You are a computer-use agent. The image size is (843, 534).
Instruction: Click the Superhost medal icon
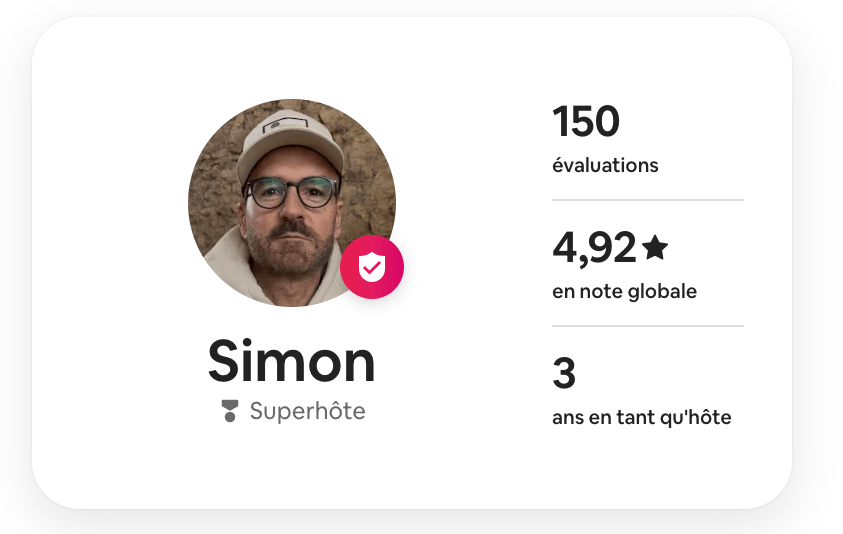click(230, 411)
